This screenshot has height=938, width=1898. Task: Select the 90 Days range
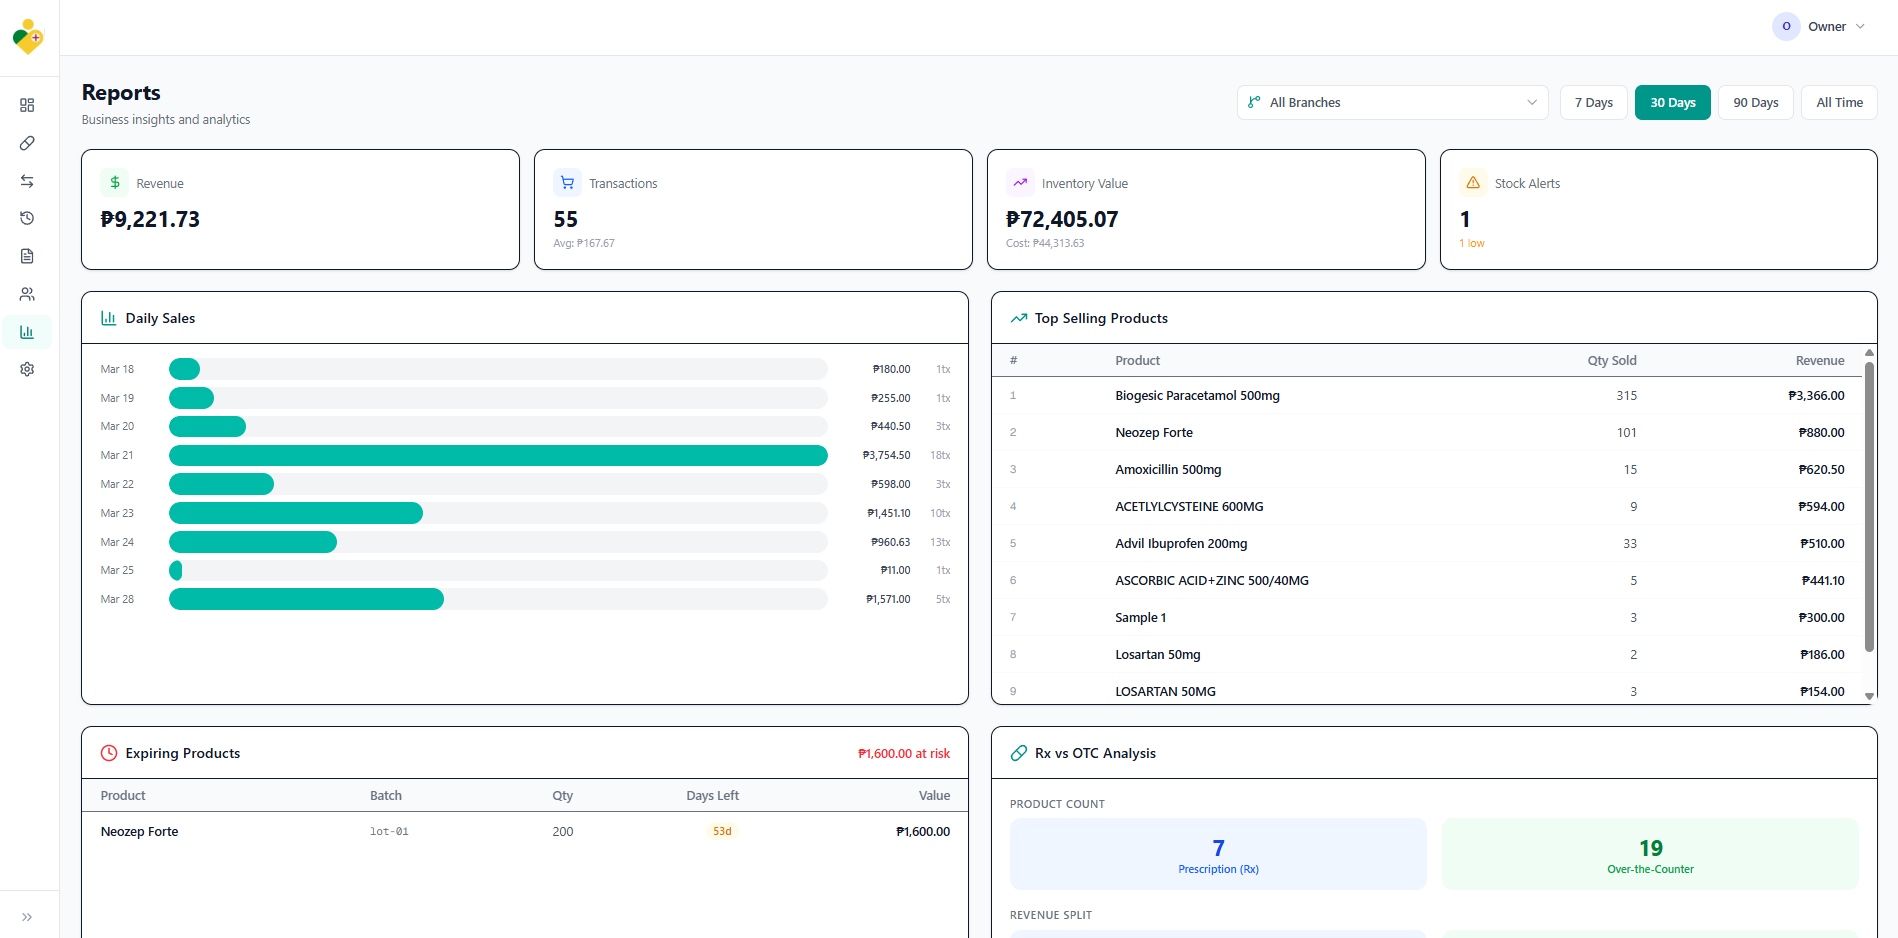(x=1755, y=103)
